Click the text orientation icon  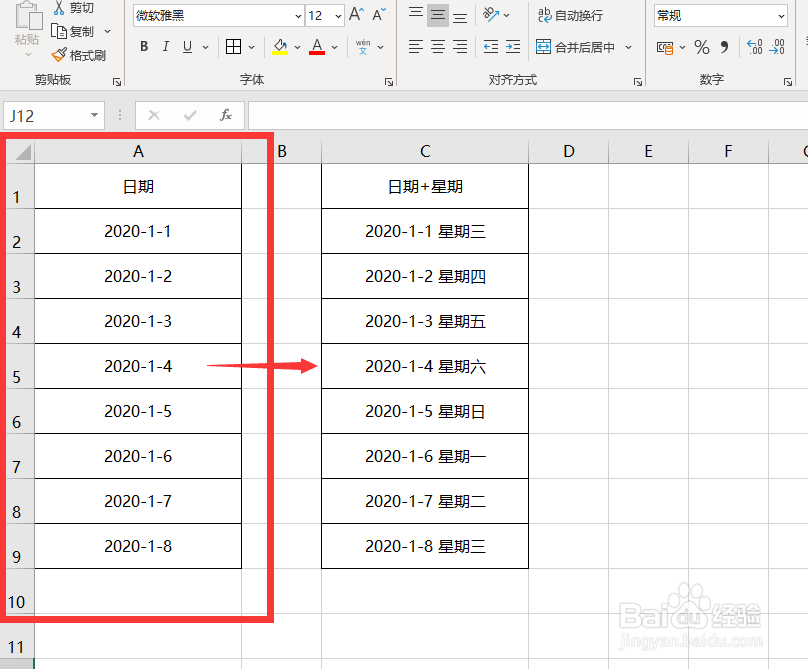tap(491, 15)
